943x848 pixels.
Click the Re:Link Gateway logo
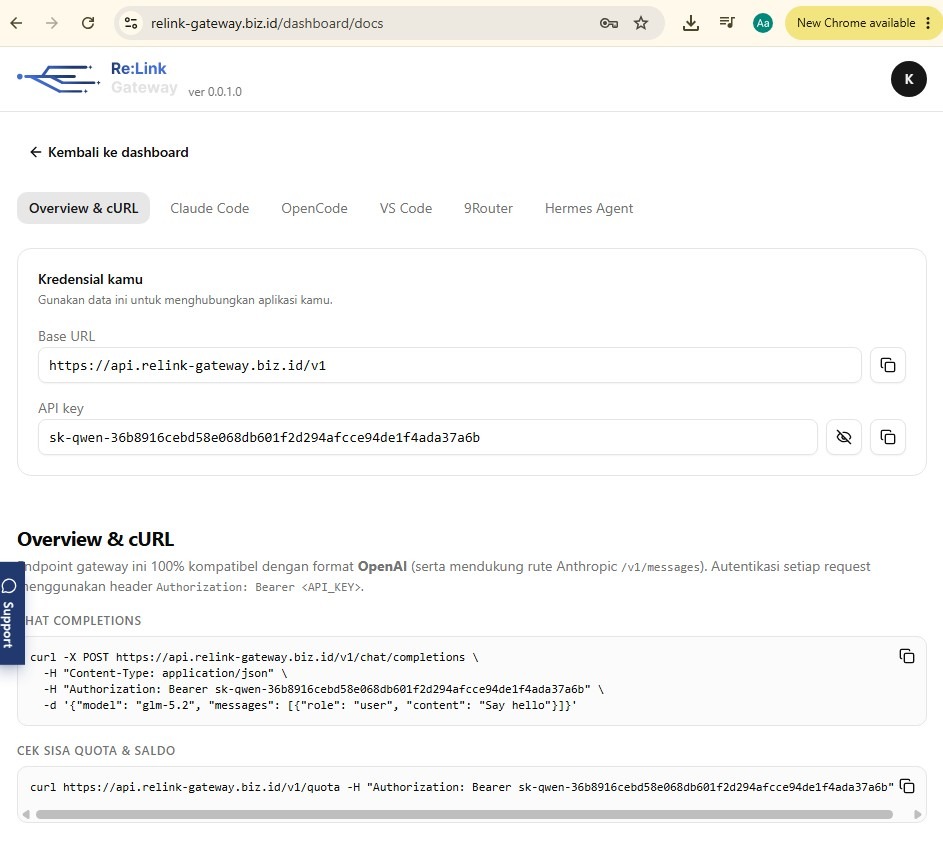click(x=97, y=78)
